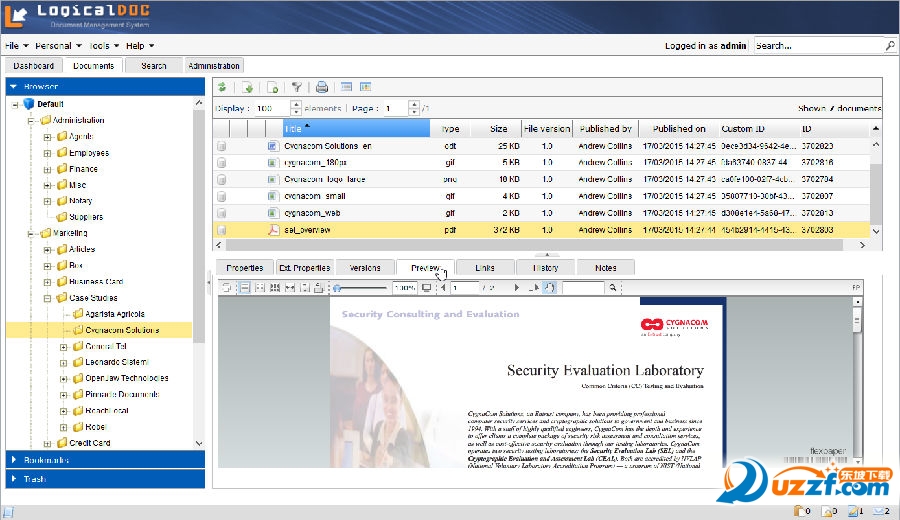Click the filter funnel icon
Screen dimensions: 900x520
click(x=297, y=88)
